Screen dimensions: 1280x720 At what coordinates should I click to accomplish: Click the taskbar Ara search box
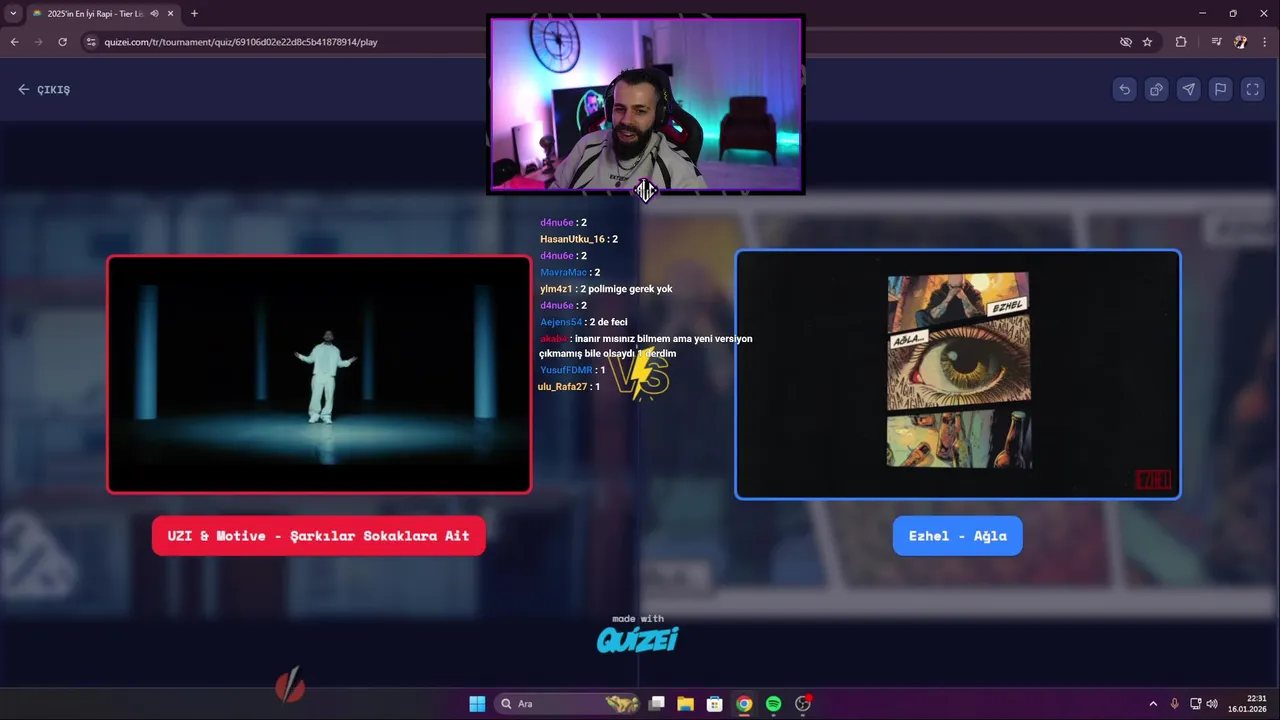567,704
